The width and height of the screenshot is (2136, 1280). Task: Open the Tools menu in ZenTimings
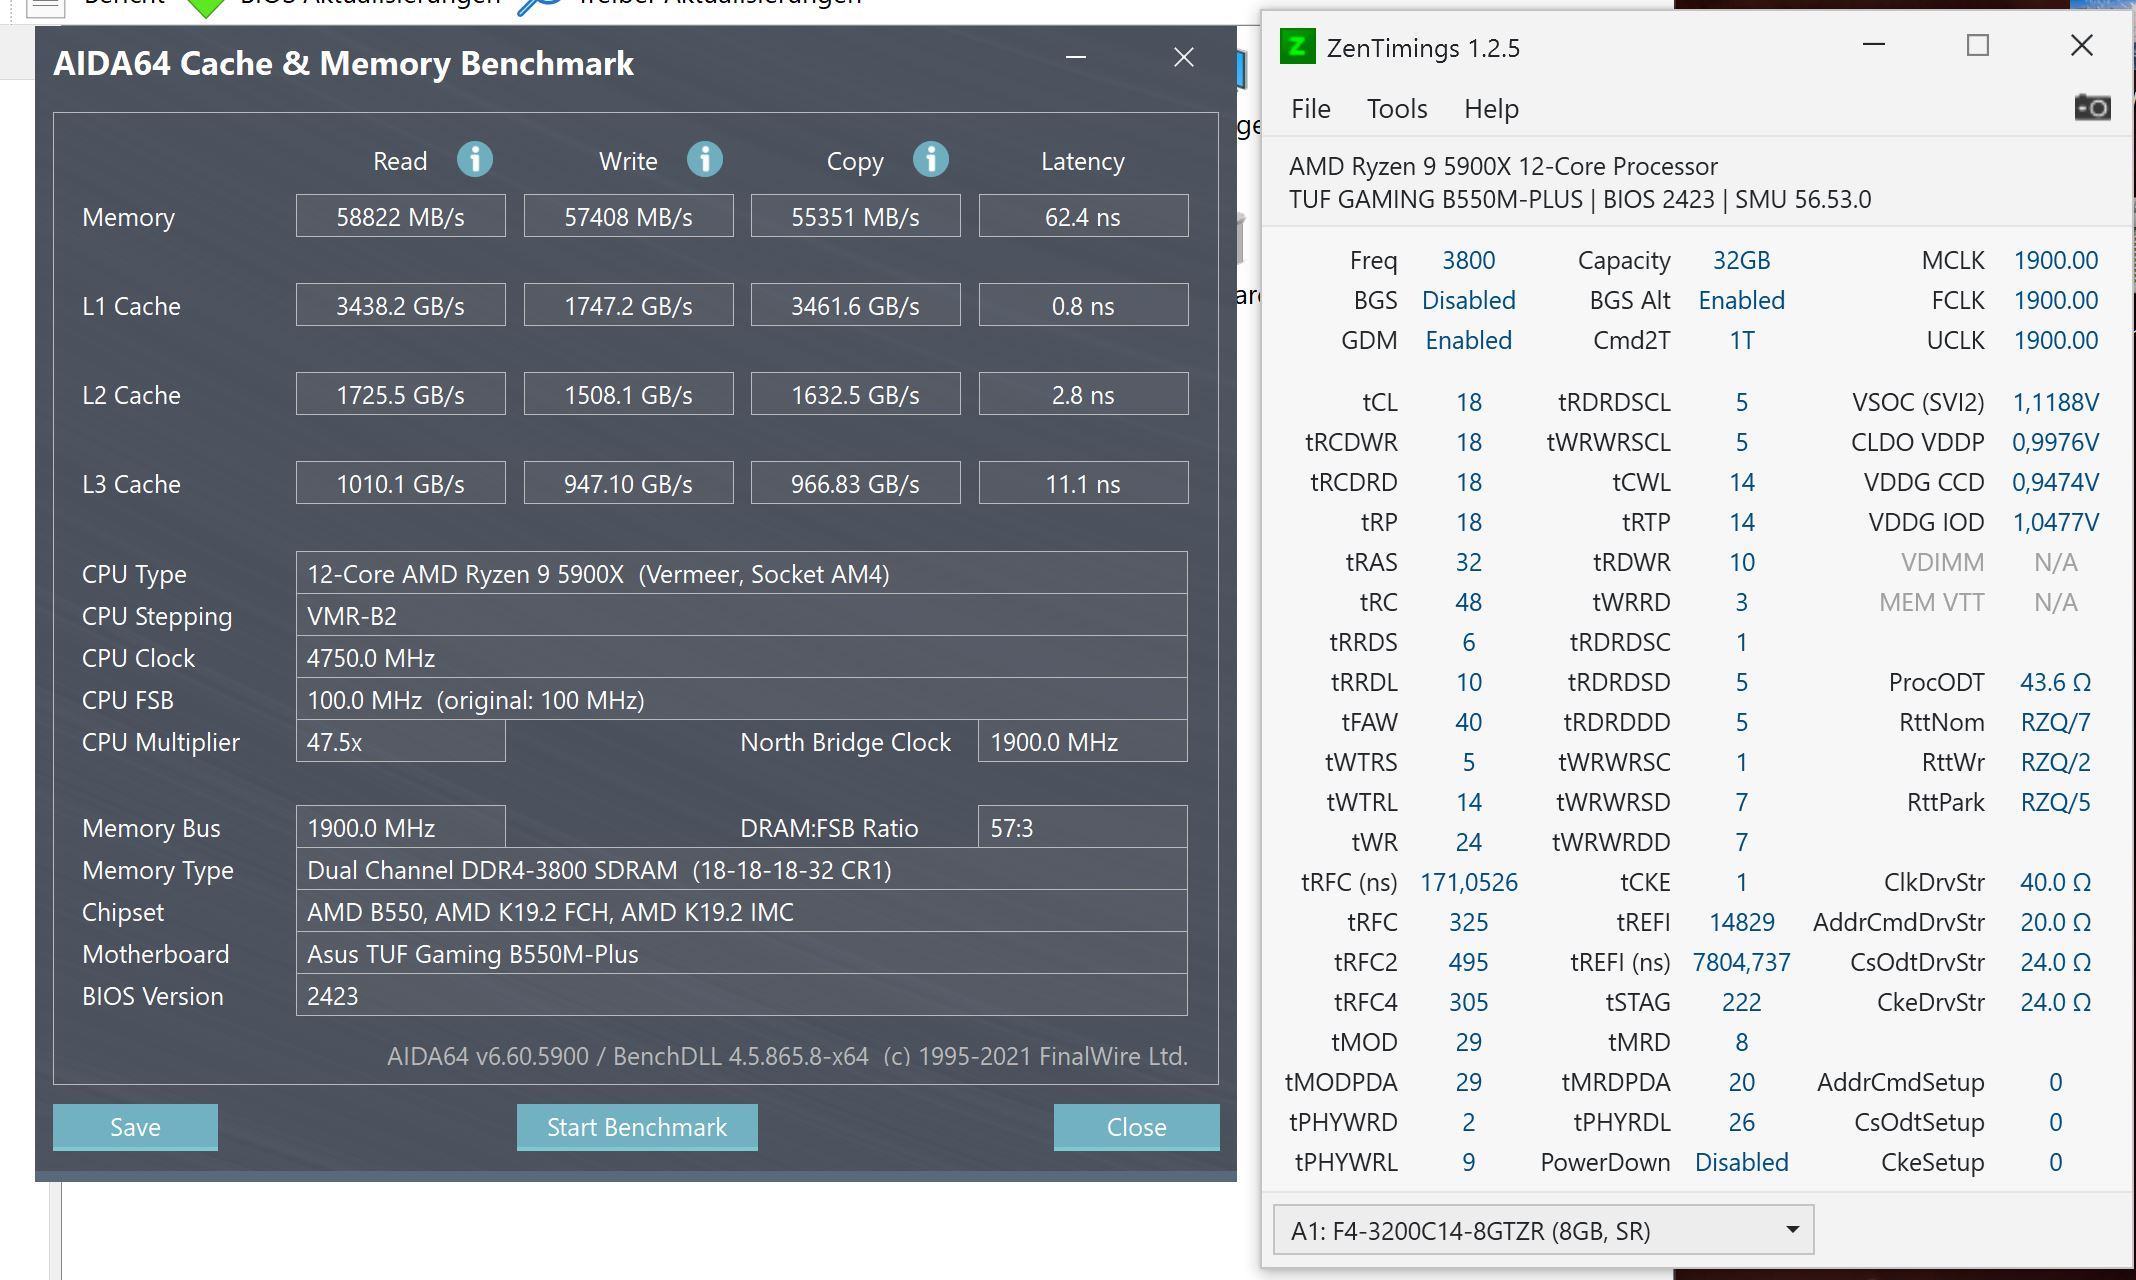tap(1397, 108)
